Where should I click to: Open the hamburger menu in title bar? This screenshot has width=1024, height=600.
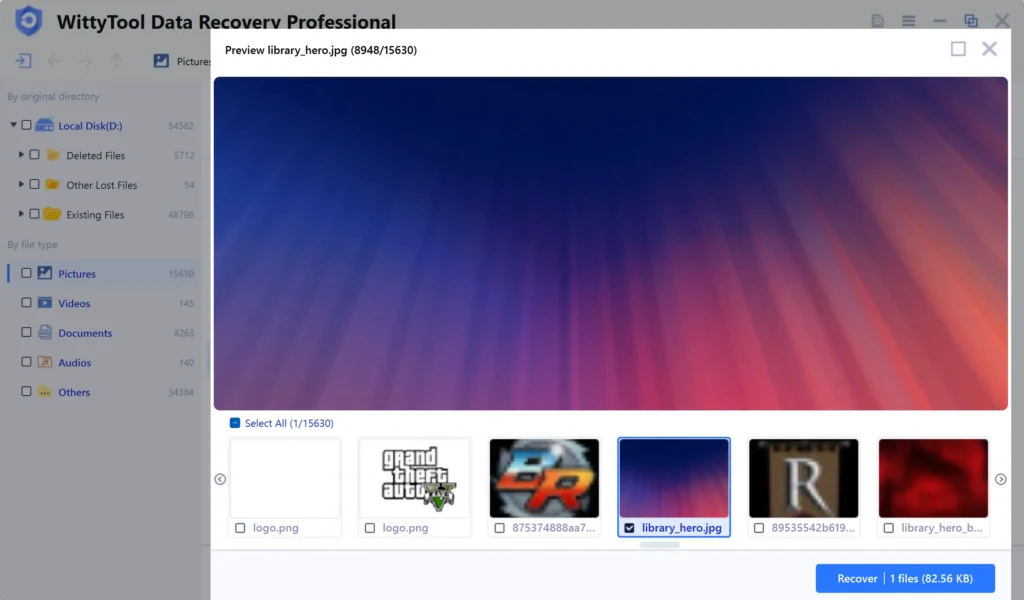(x=908, y=21)
